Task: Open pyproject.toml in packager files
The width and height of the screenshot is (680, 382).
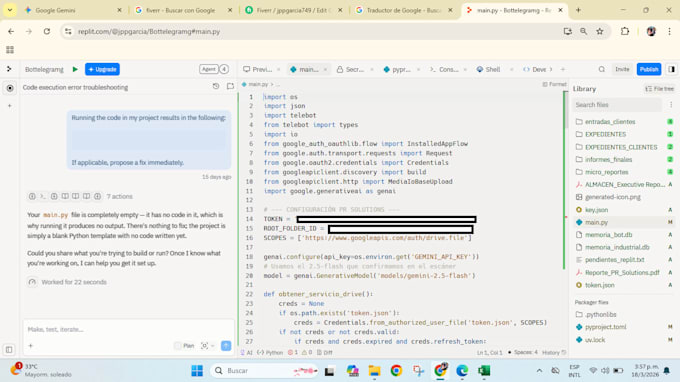Action: tap(605, 327)
